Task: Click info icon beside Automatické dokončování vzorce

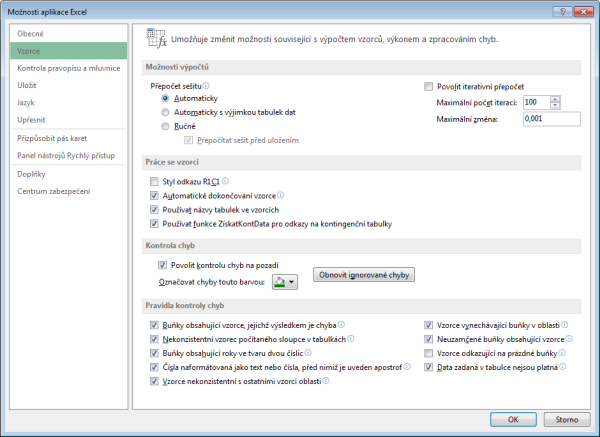Action: coord(280,195)
